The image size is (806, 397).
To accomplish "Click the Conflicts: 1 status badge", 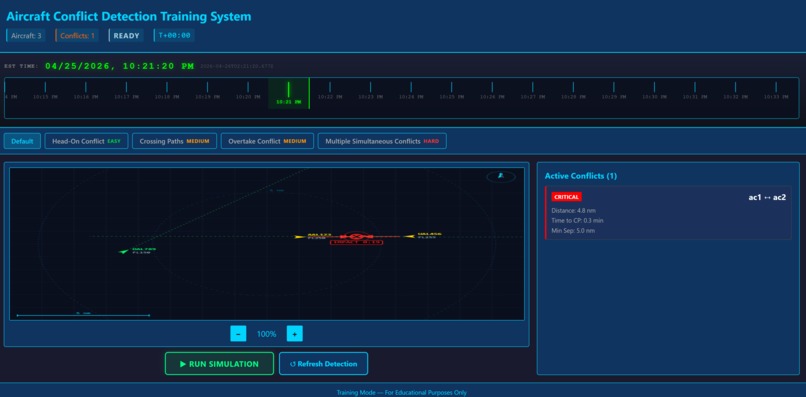I will click(x=77, y=35).
